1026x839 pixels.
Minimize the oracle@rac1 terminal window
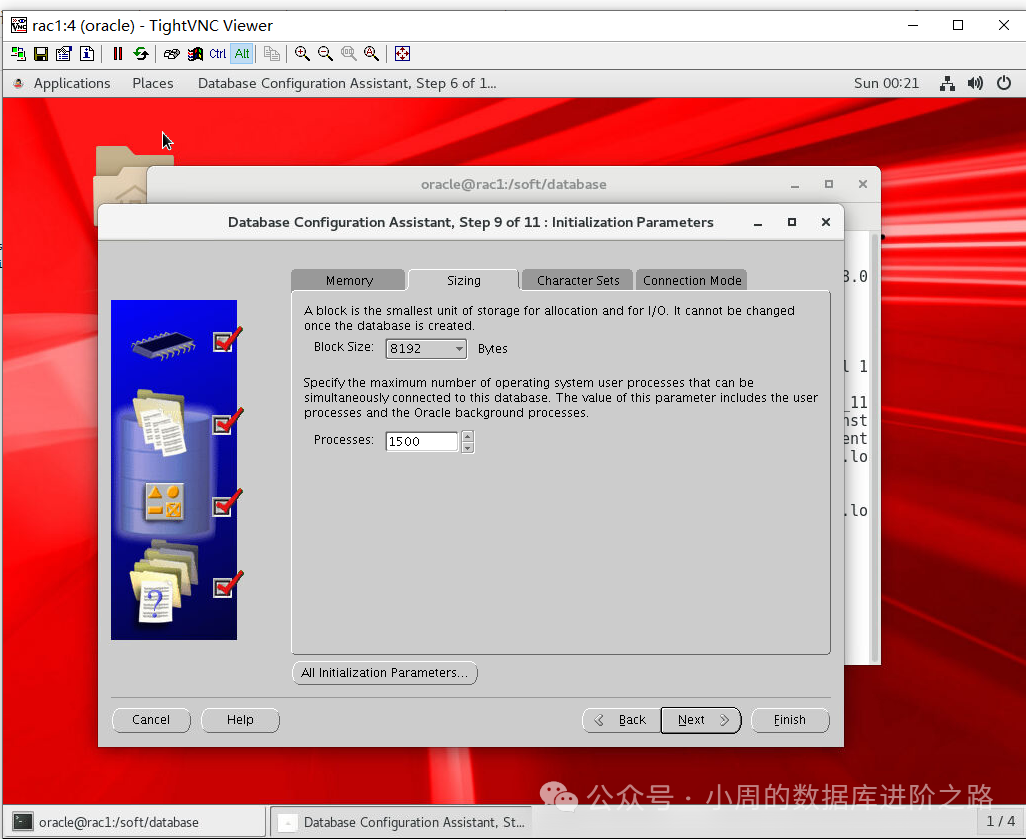pos(795,185)
